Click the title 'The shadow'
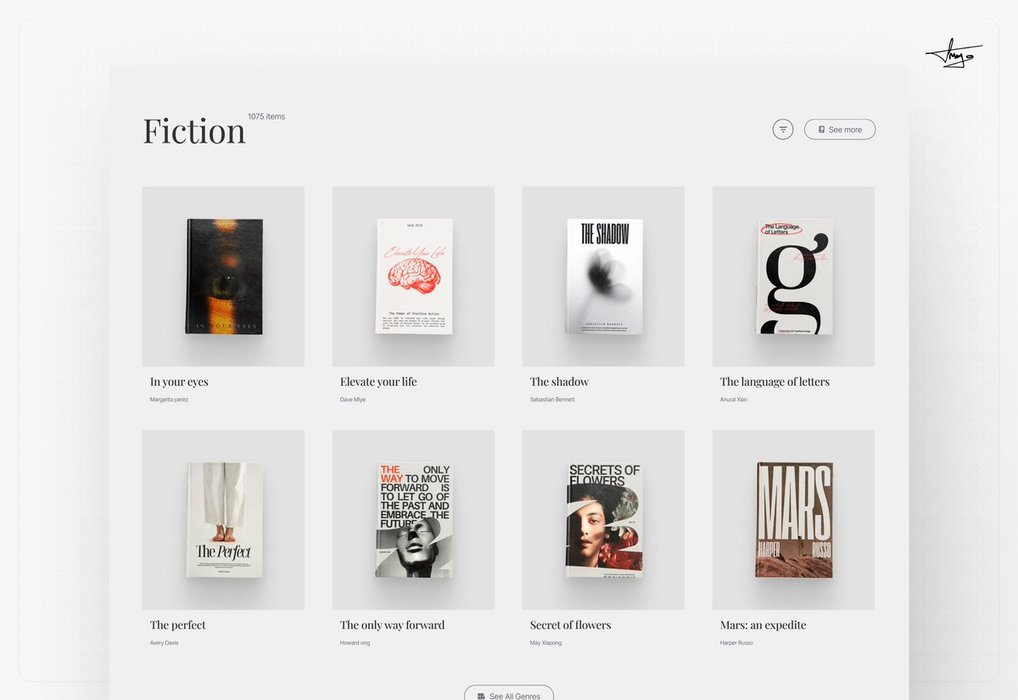Viewport: 1018px width, 700px height. (x=559, y=382)
